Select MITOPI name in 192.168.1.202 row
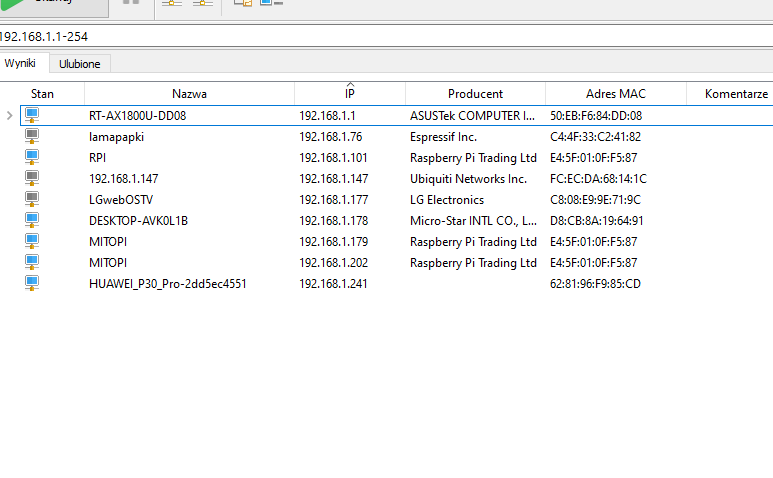773x478 pixels. coord(108,263)
